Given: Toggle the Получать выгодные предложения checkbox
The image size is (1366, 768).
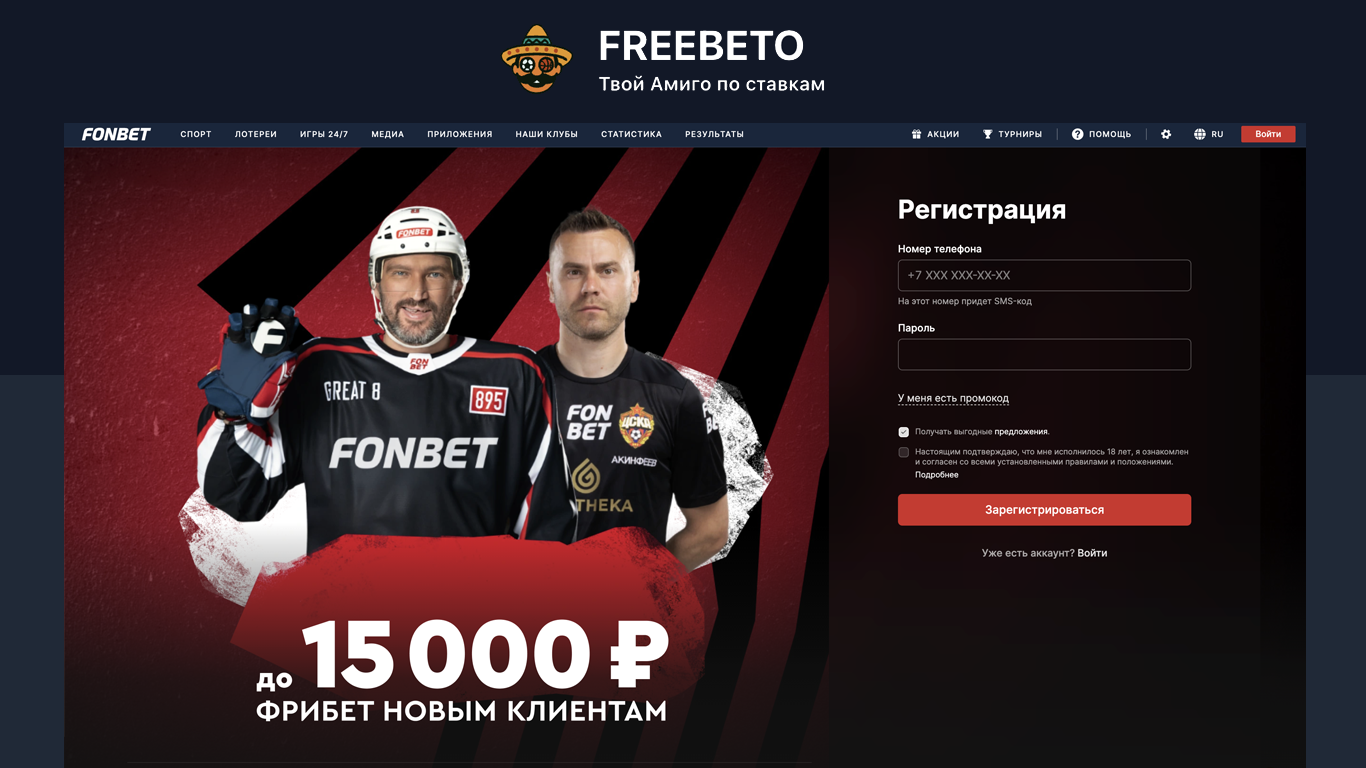Looking at the screenshot, I should (904, 432).
